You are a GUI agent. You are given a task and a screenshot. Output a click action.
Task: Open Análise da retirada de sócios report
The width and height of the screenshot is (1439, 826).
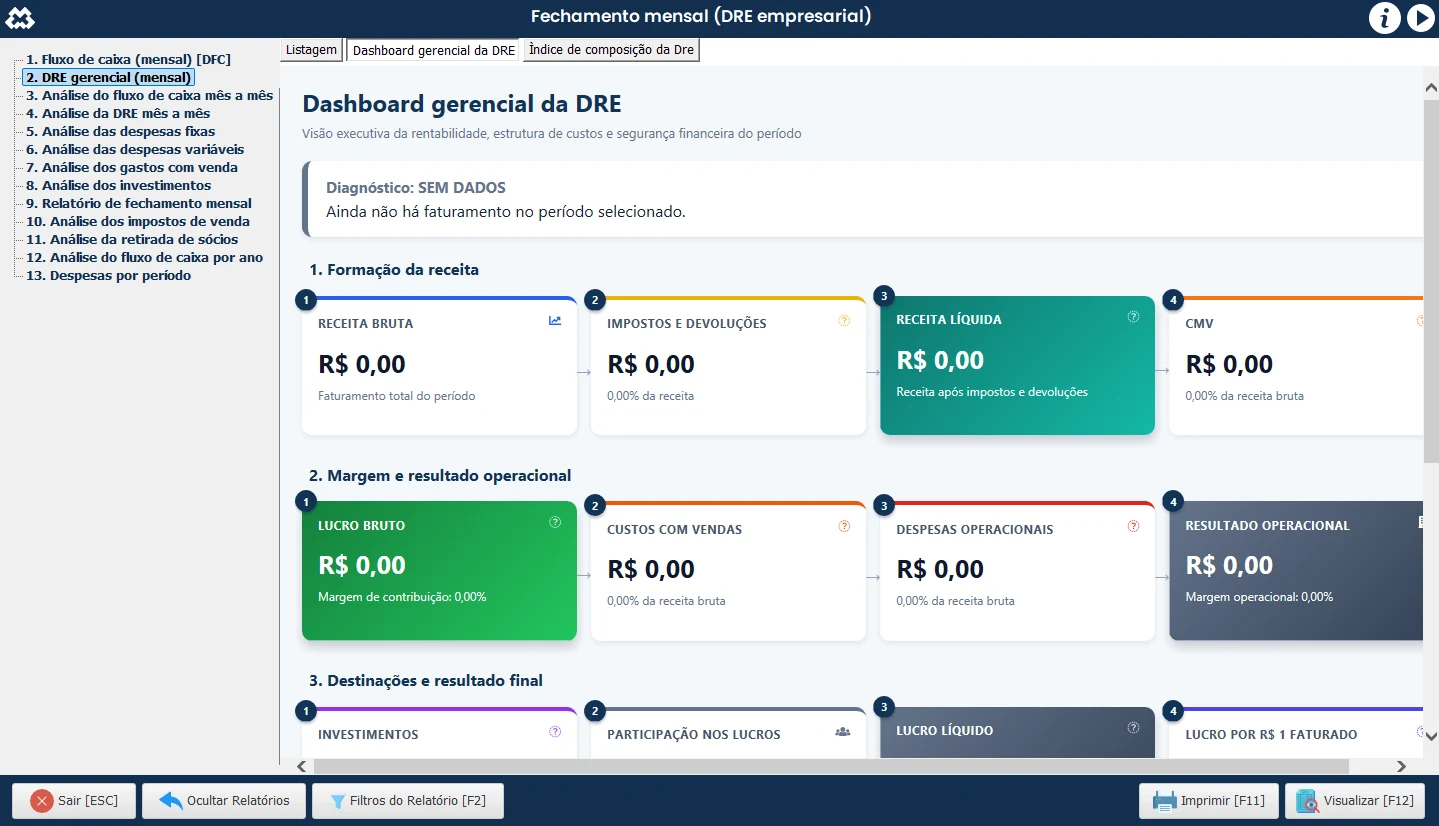click(132, 240)
